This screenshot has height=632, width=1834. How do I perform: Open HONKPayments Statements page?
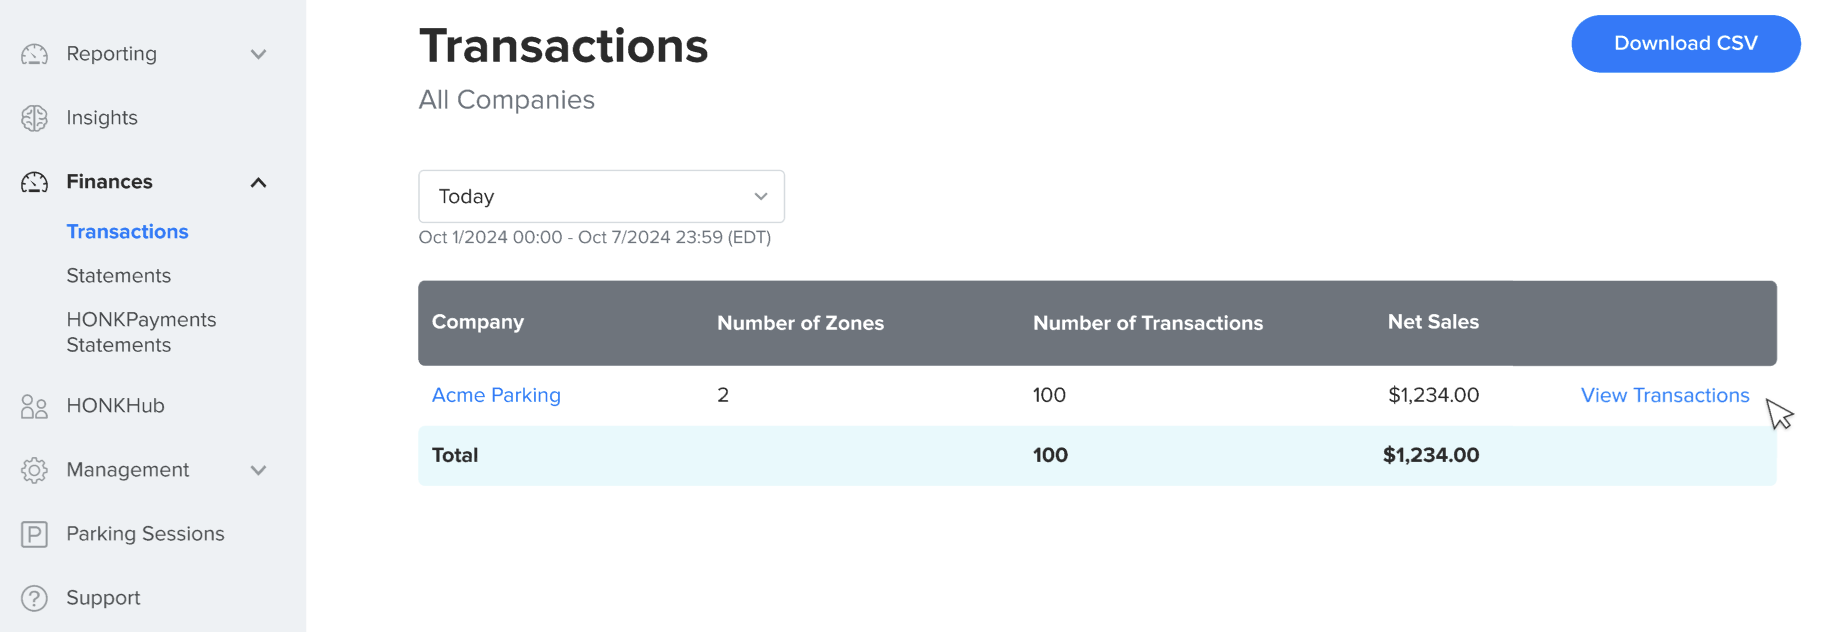pos(141,331)
